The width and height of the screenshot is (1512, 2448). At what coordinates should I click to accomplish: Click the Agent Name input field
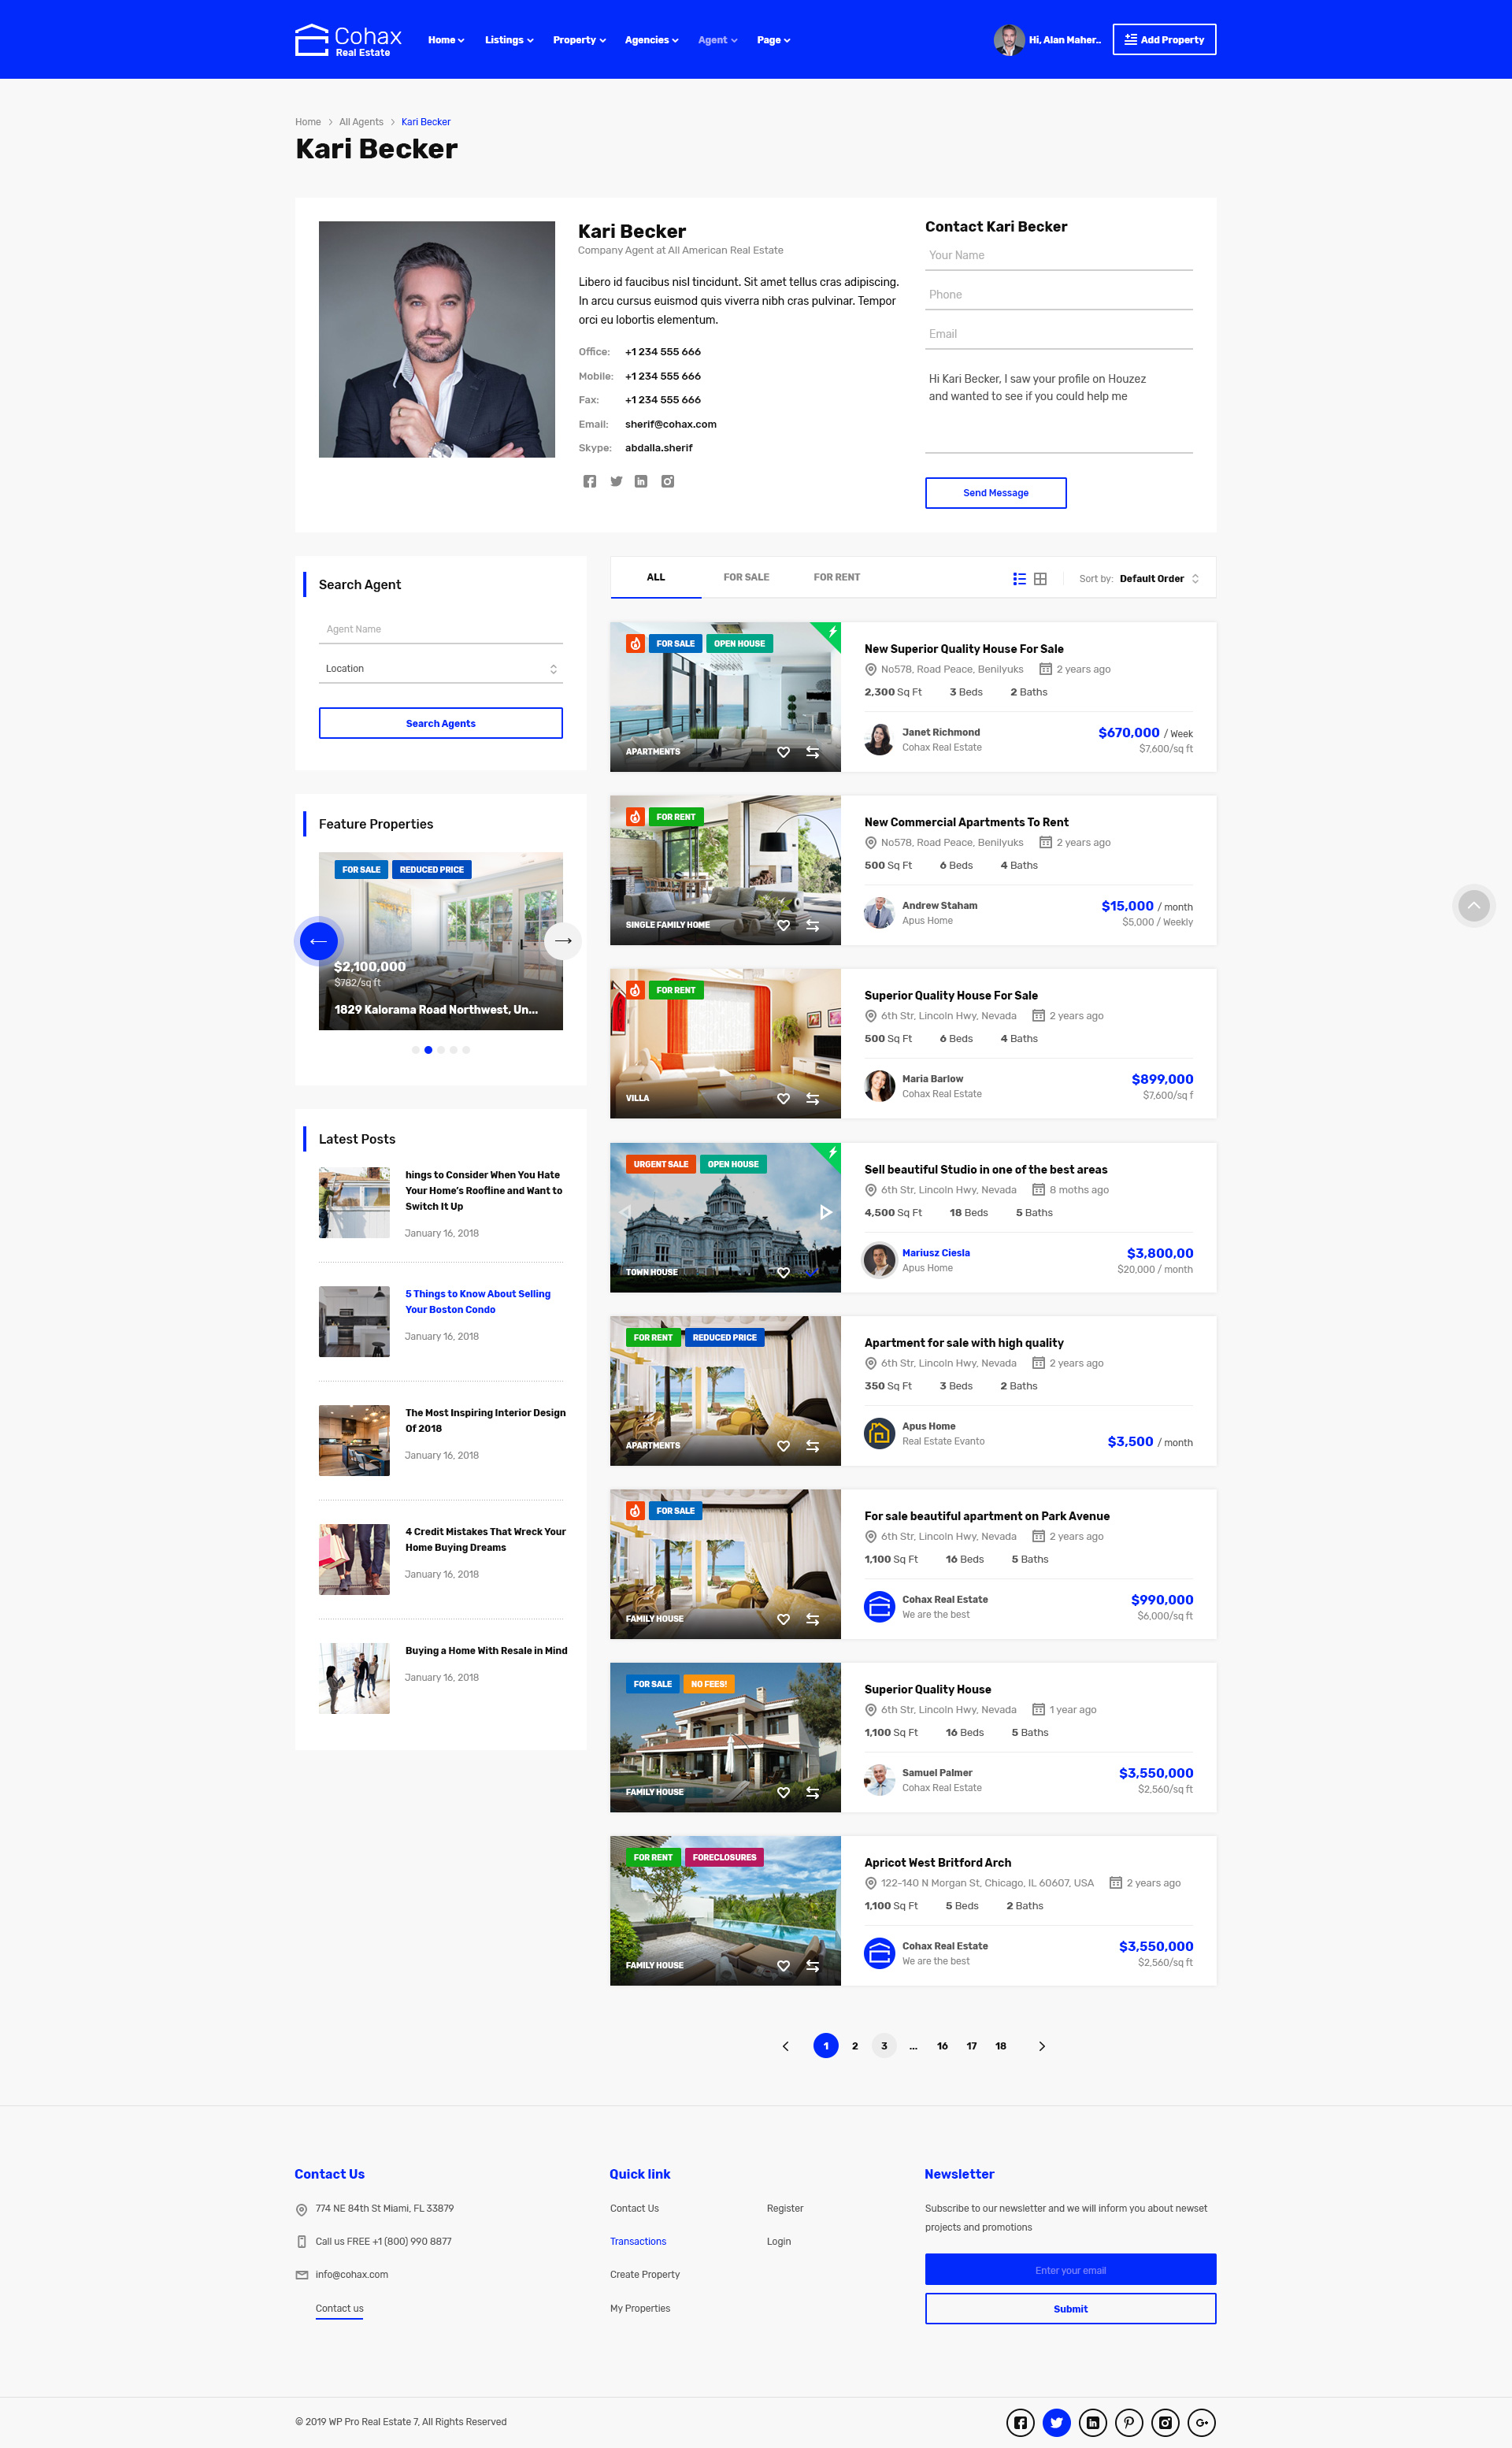(x=440, y=629)
